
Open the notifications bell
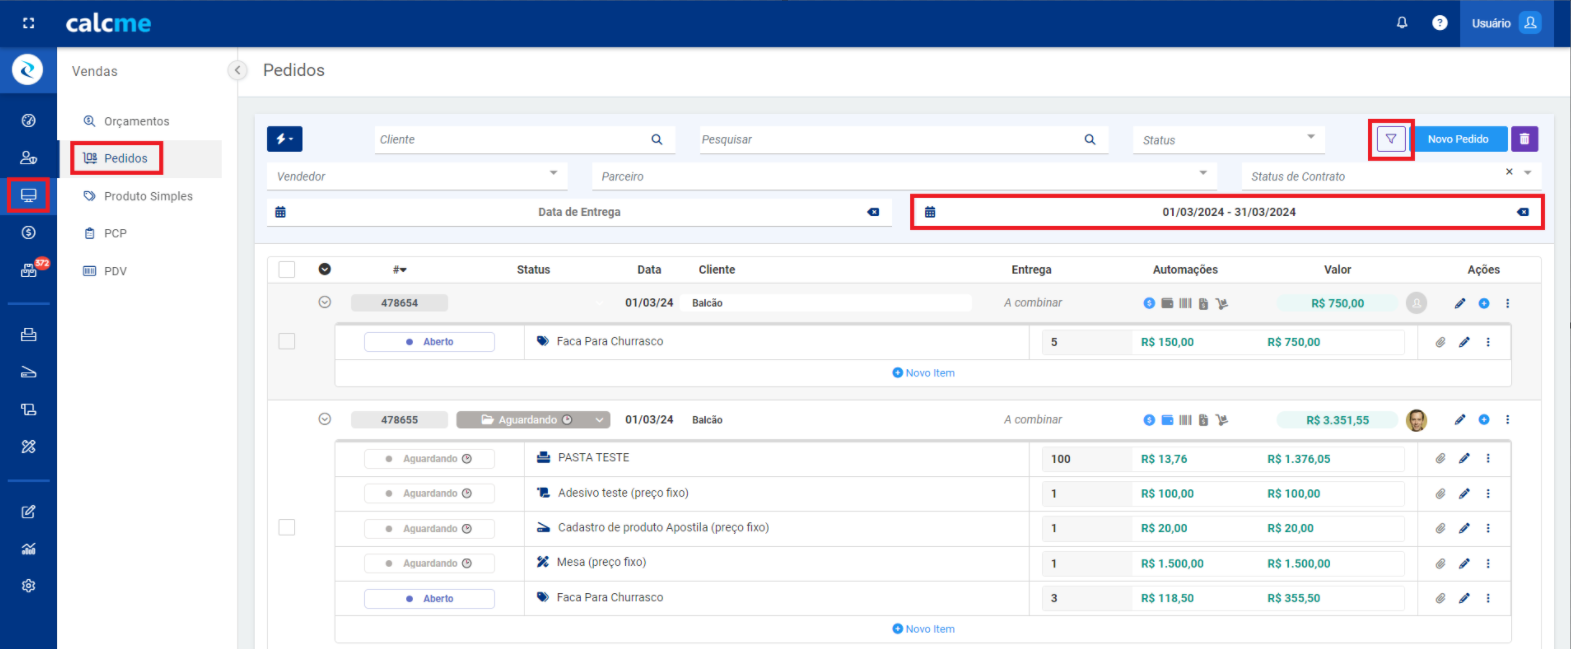pyautogui.click(x=1402, y=23)
